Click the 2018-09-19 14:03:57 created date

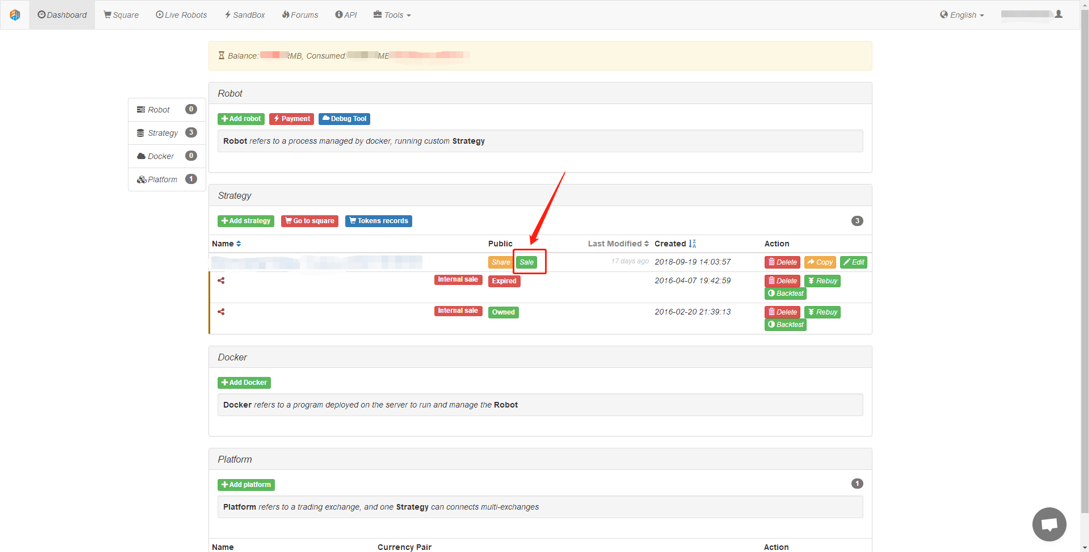point(692,262)
